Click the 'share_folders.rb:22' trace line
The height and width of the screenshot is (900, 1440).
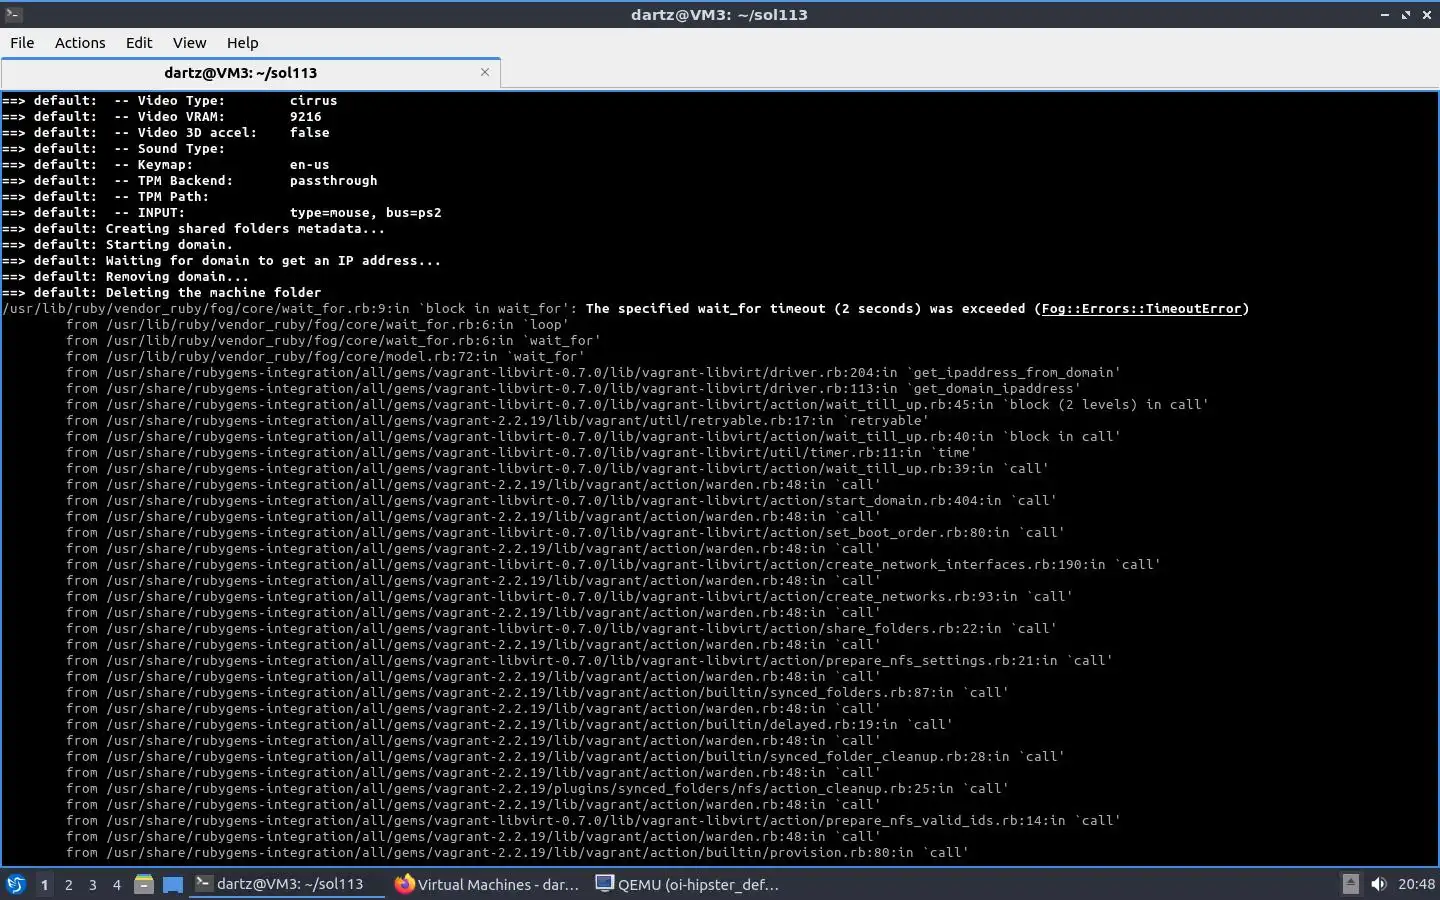(561, 629)
